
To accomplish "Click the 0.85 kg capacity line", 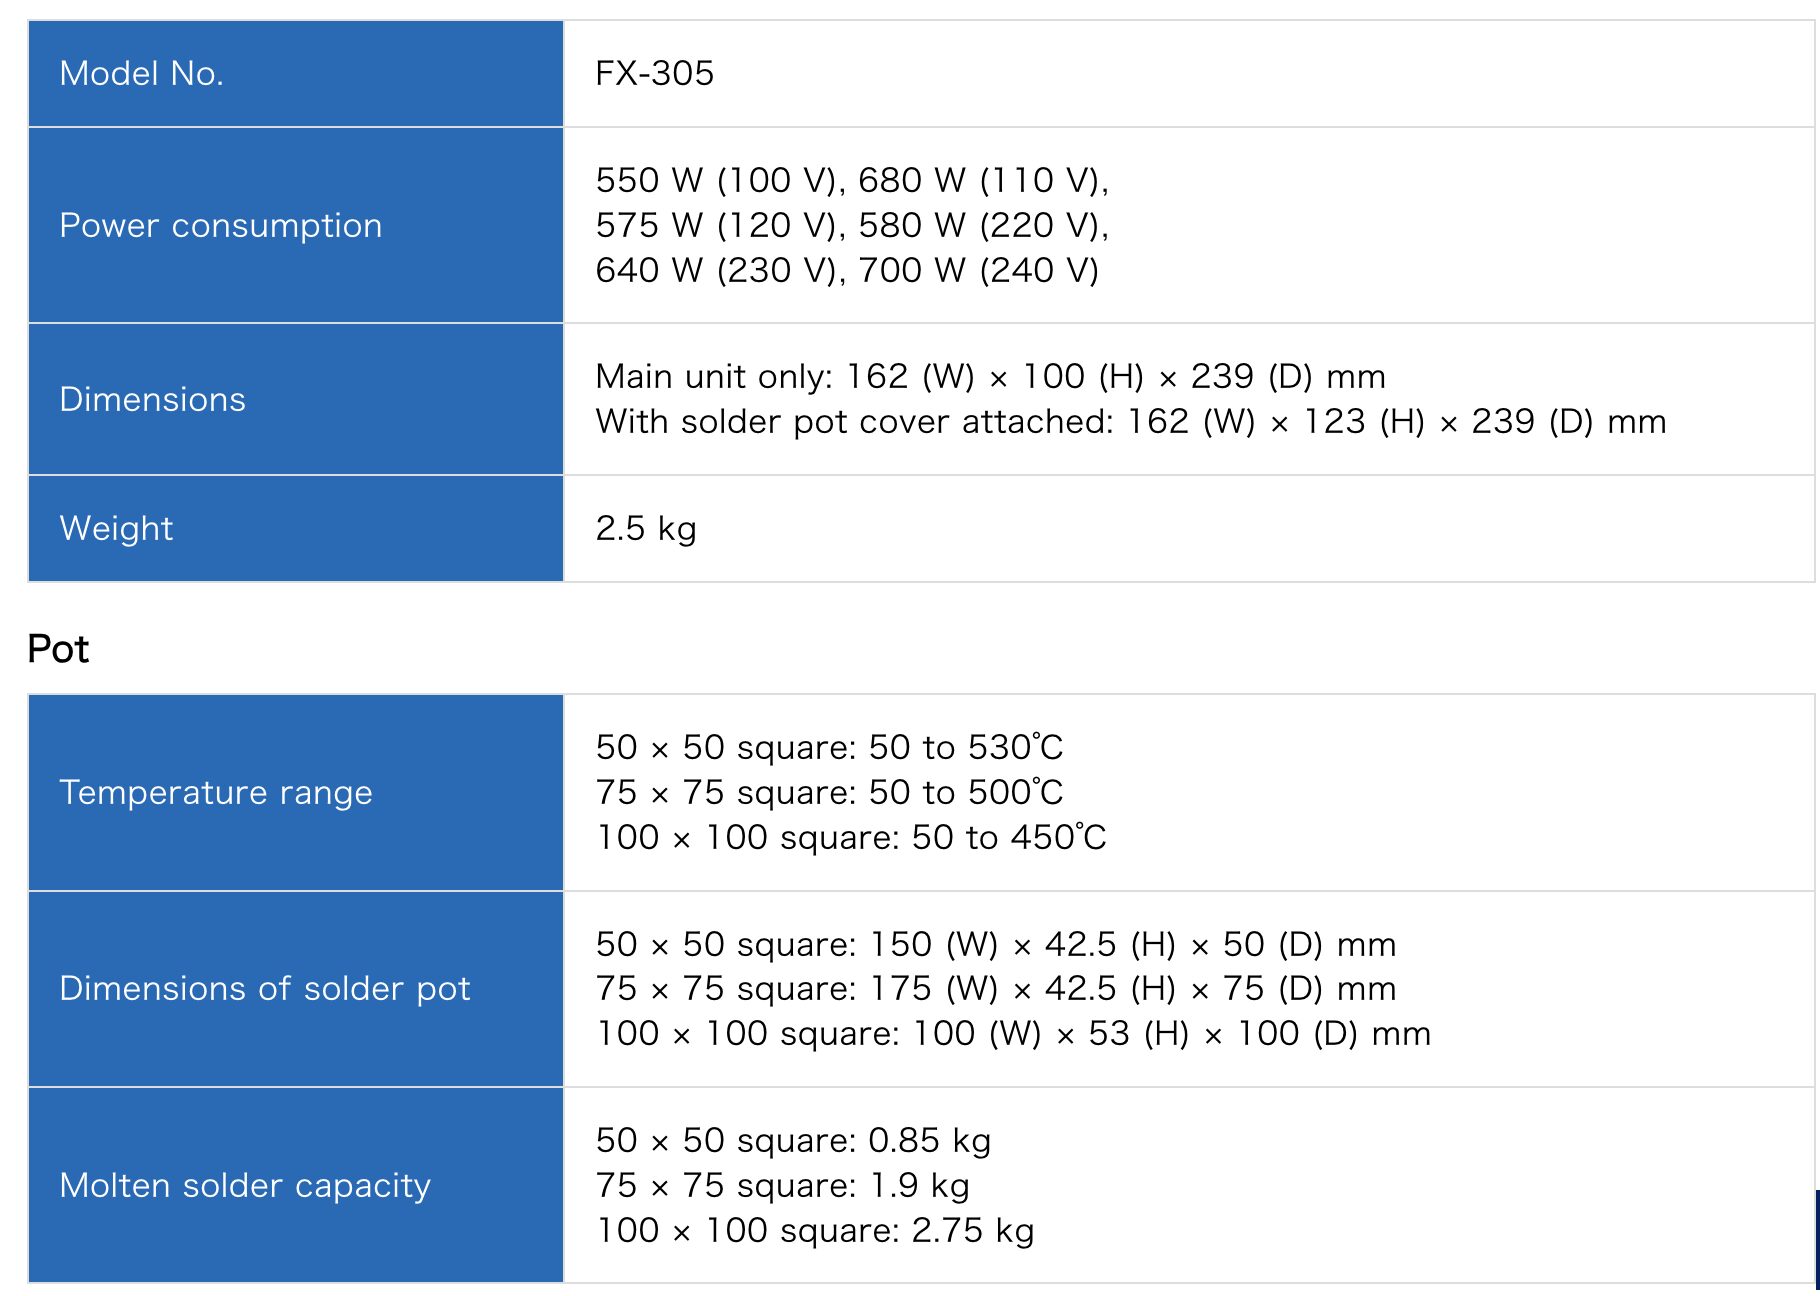I will [793, 1140].
